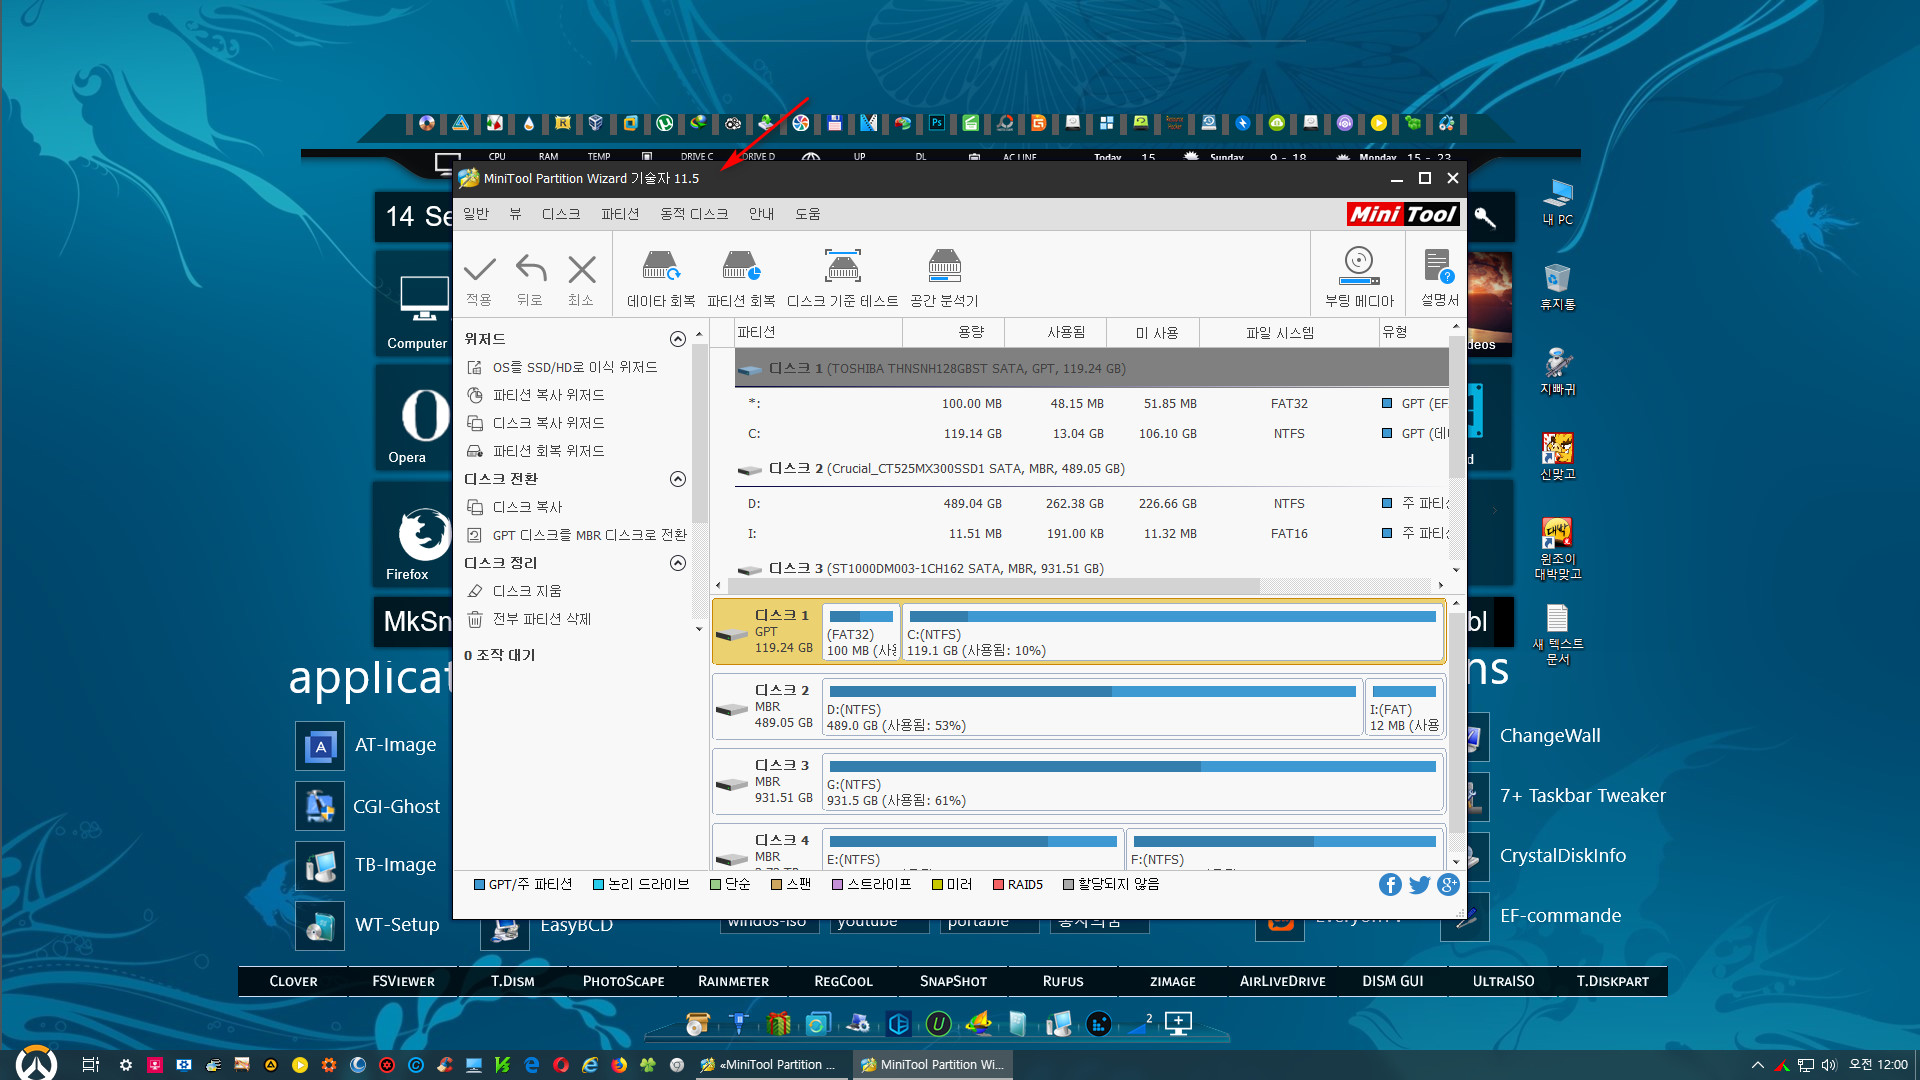Select 디스크 3 ST1000DM003 row in list

pyautogui.click(x=1091, y=568)
